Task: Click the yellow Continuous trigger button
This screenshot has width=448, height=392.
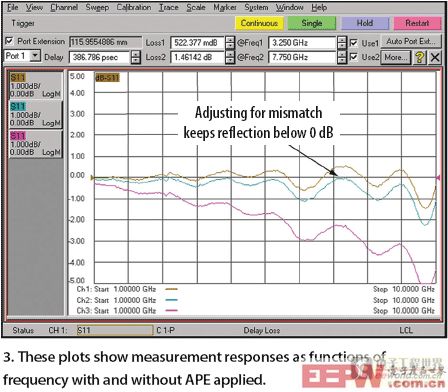Action: pyautogui.click(x=259, y=23)
